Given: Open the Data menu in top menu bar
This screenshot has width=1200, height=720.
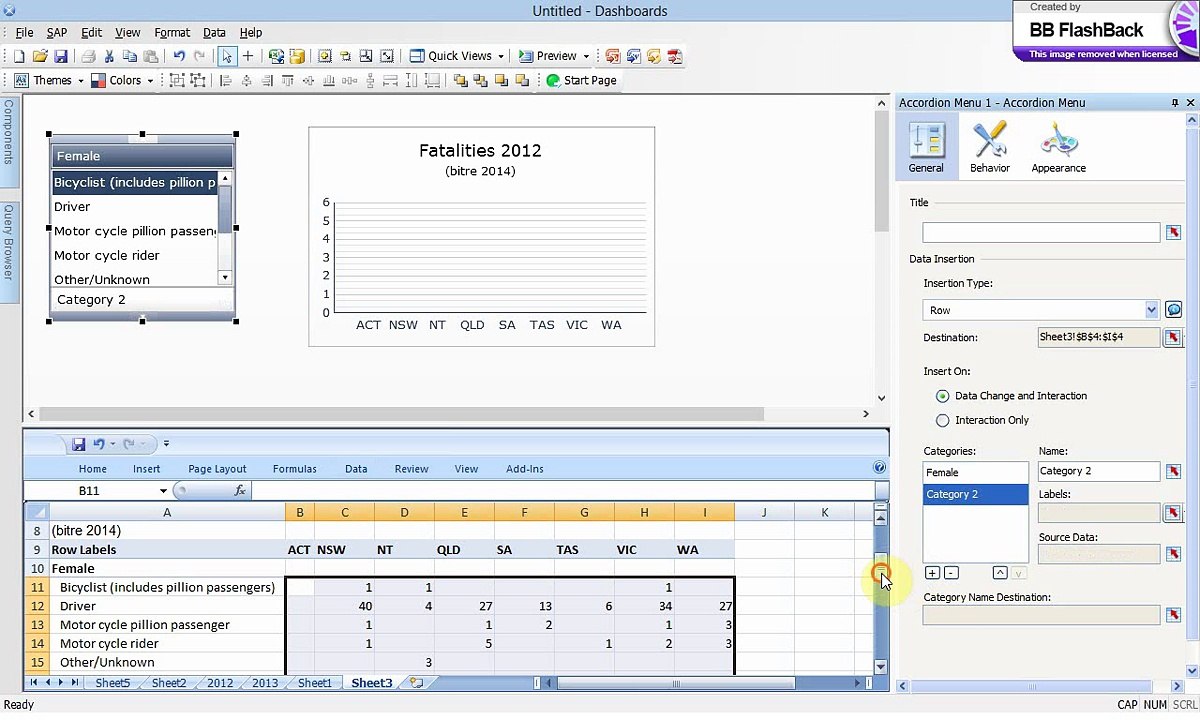Looking at the screenshot, I should pyautogui.click(x=214, y=33).
